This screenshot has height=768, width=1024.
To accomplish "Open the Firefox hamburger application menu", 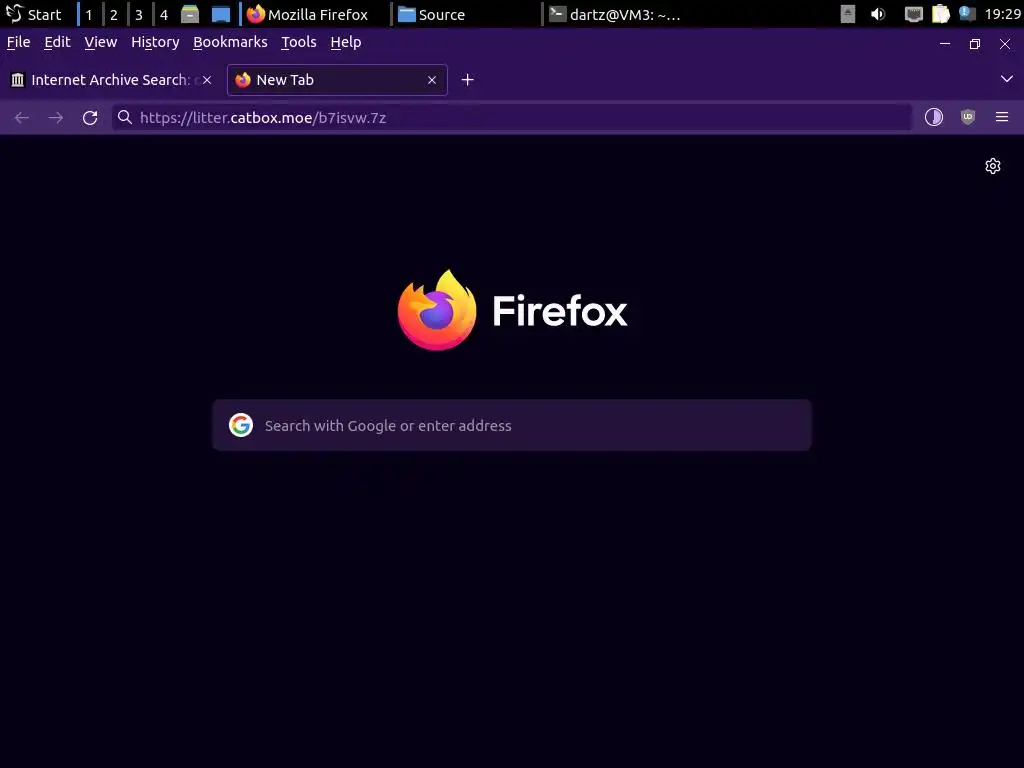I will coord(1002,117).
